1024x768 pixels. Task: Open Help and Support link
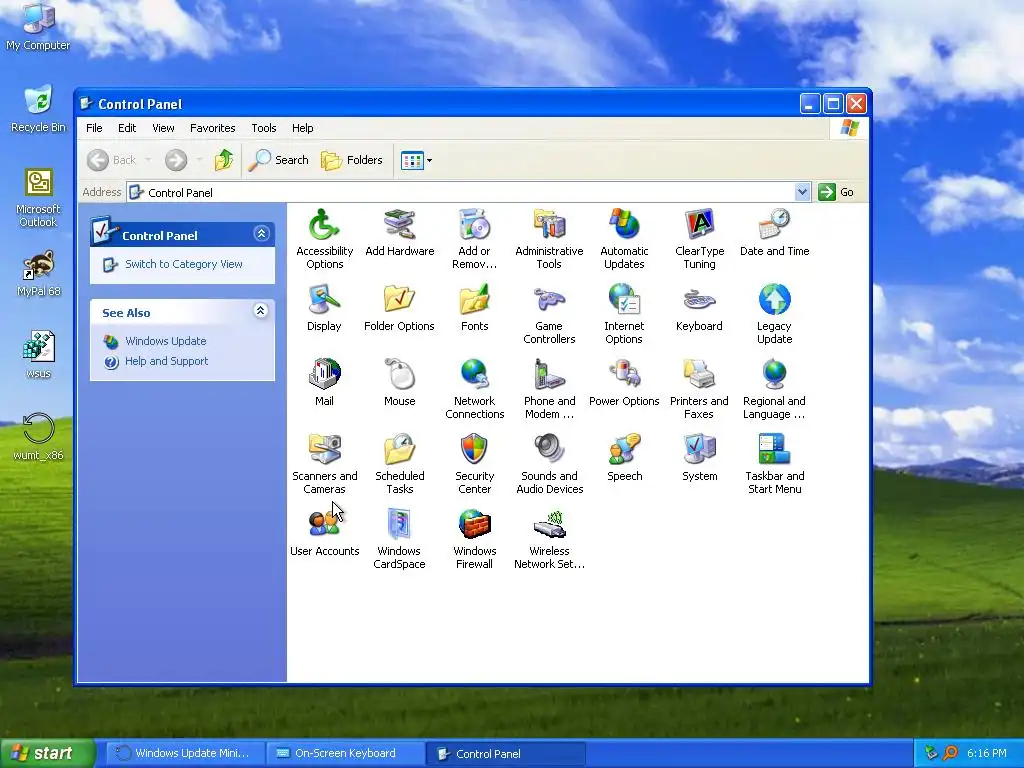pyautogui.click(x=167, y=361)
